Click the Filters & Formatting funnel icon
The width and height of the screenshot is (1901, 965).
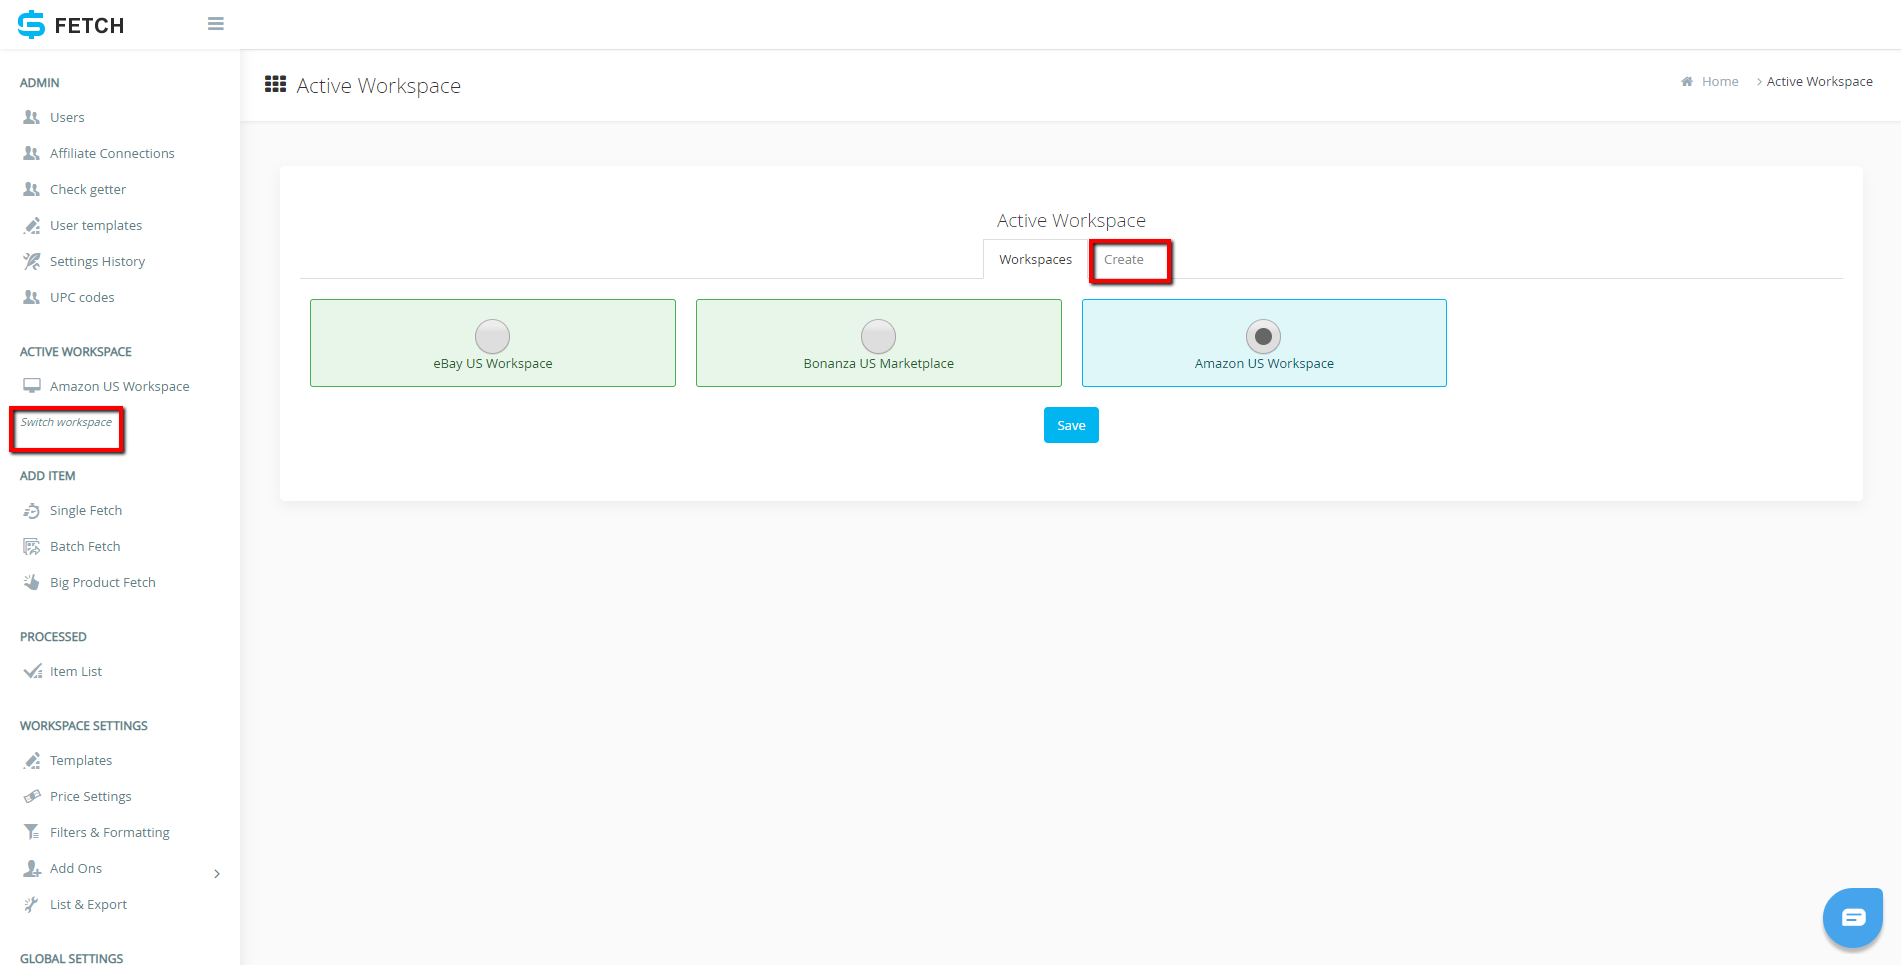pyautogui.click(x=32, y=832)
